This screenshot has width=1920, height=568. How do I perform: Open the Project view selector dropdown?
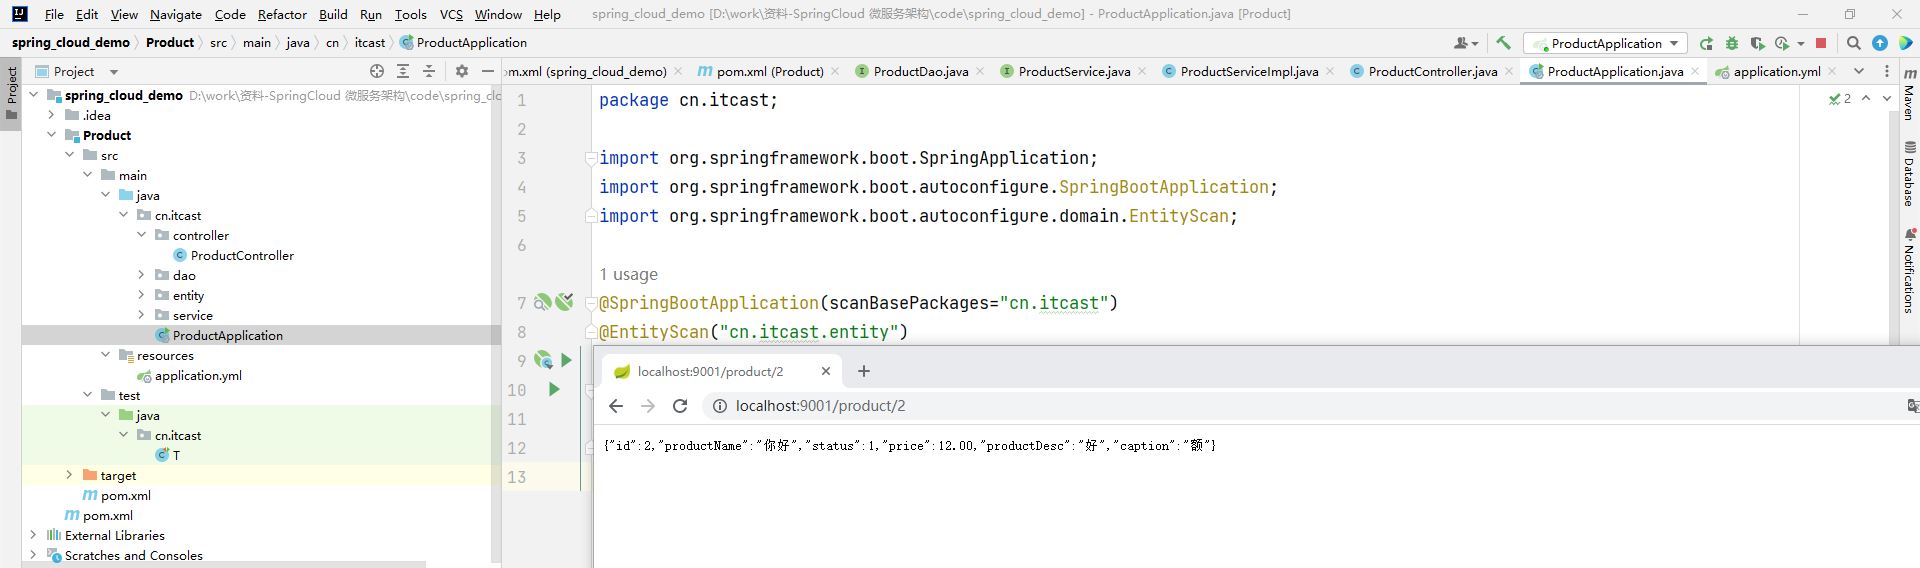(76, 71)
